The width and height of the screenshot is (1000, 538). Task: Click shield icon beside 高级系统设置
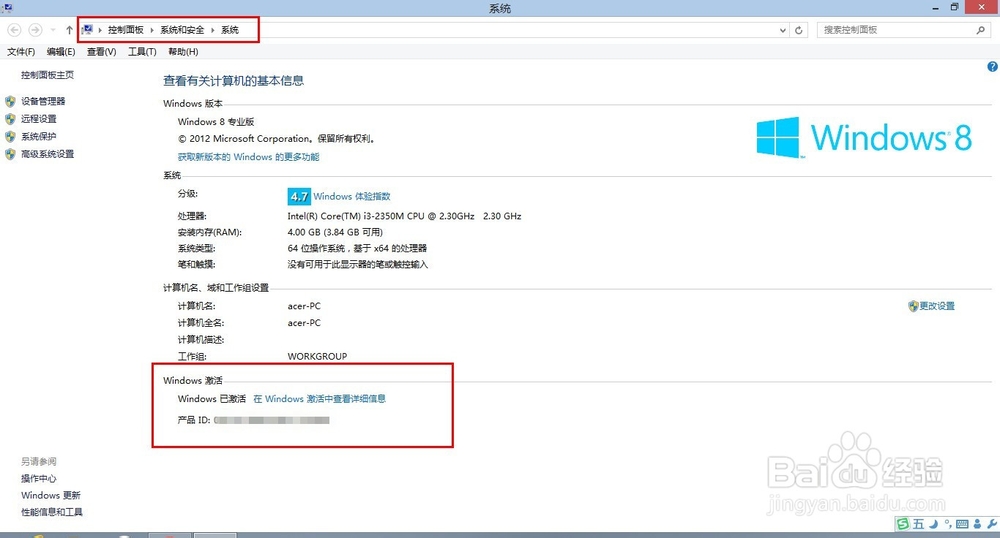click(10, 154)
